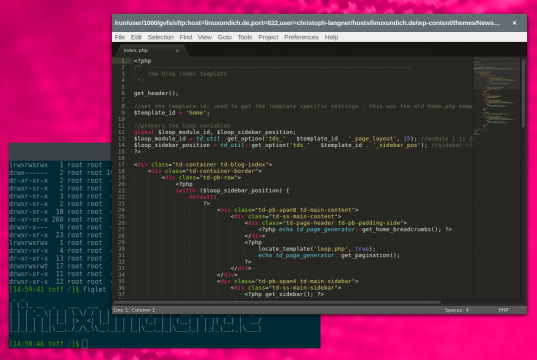Close the Sublime Text window
Screen dimensions: 537x360
pos(514,23)
